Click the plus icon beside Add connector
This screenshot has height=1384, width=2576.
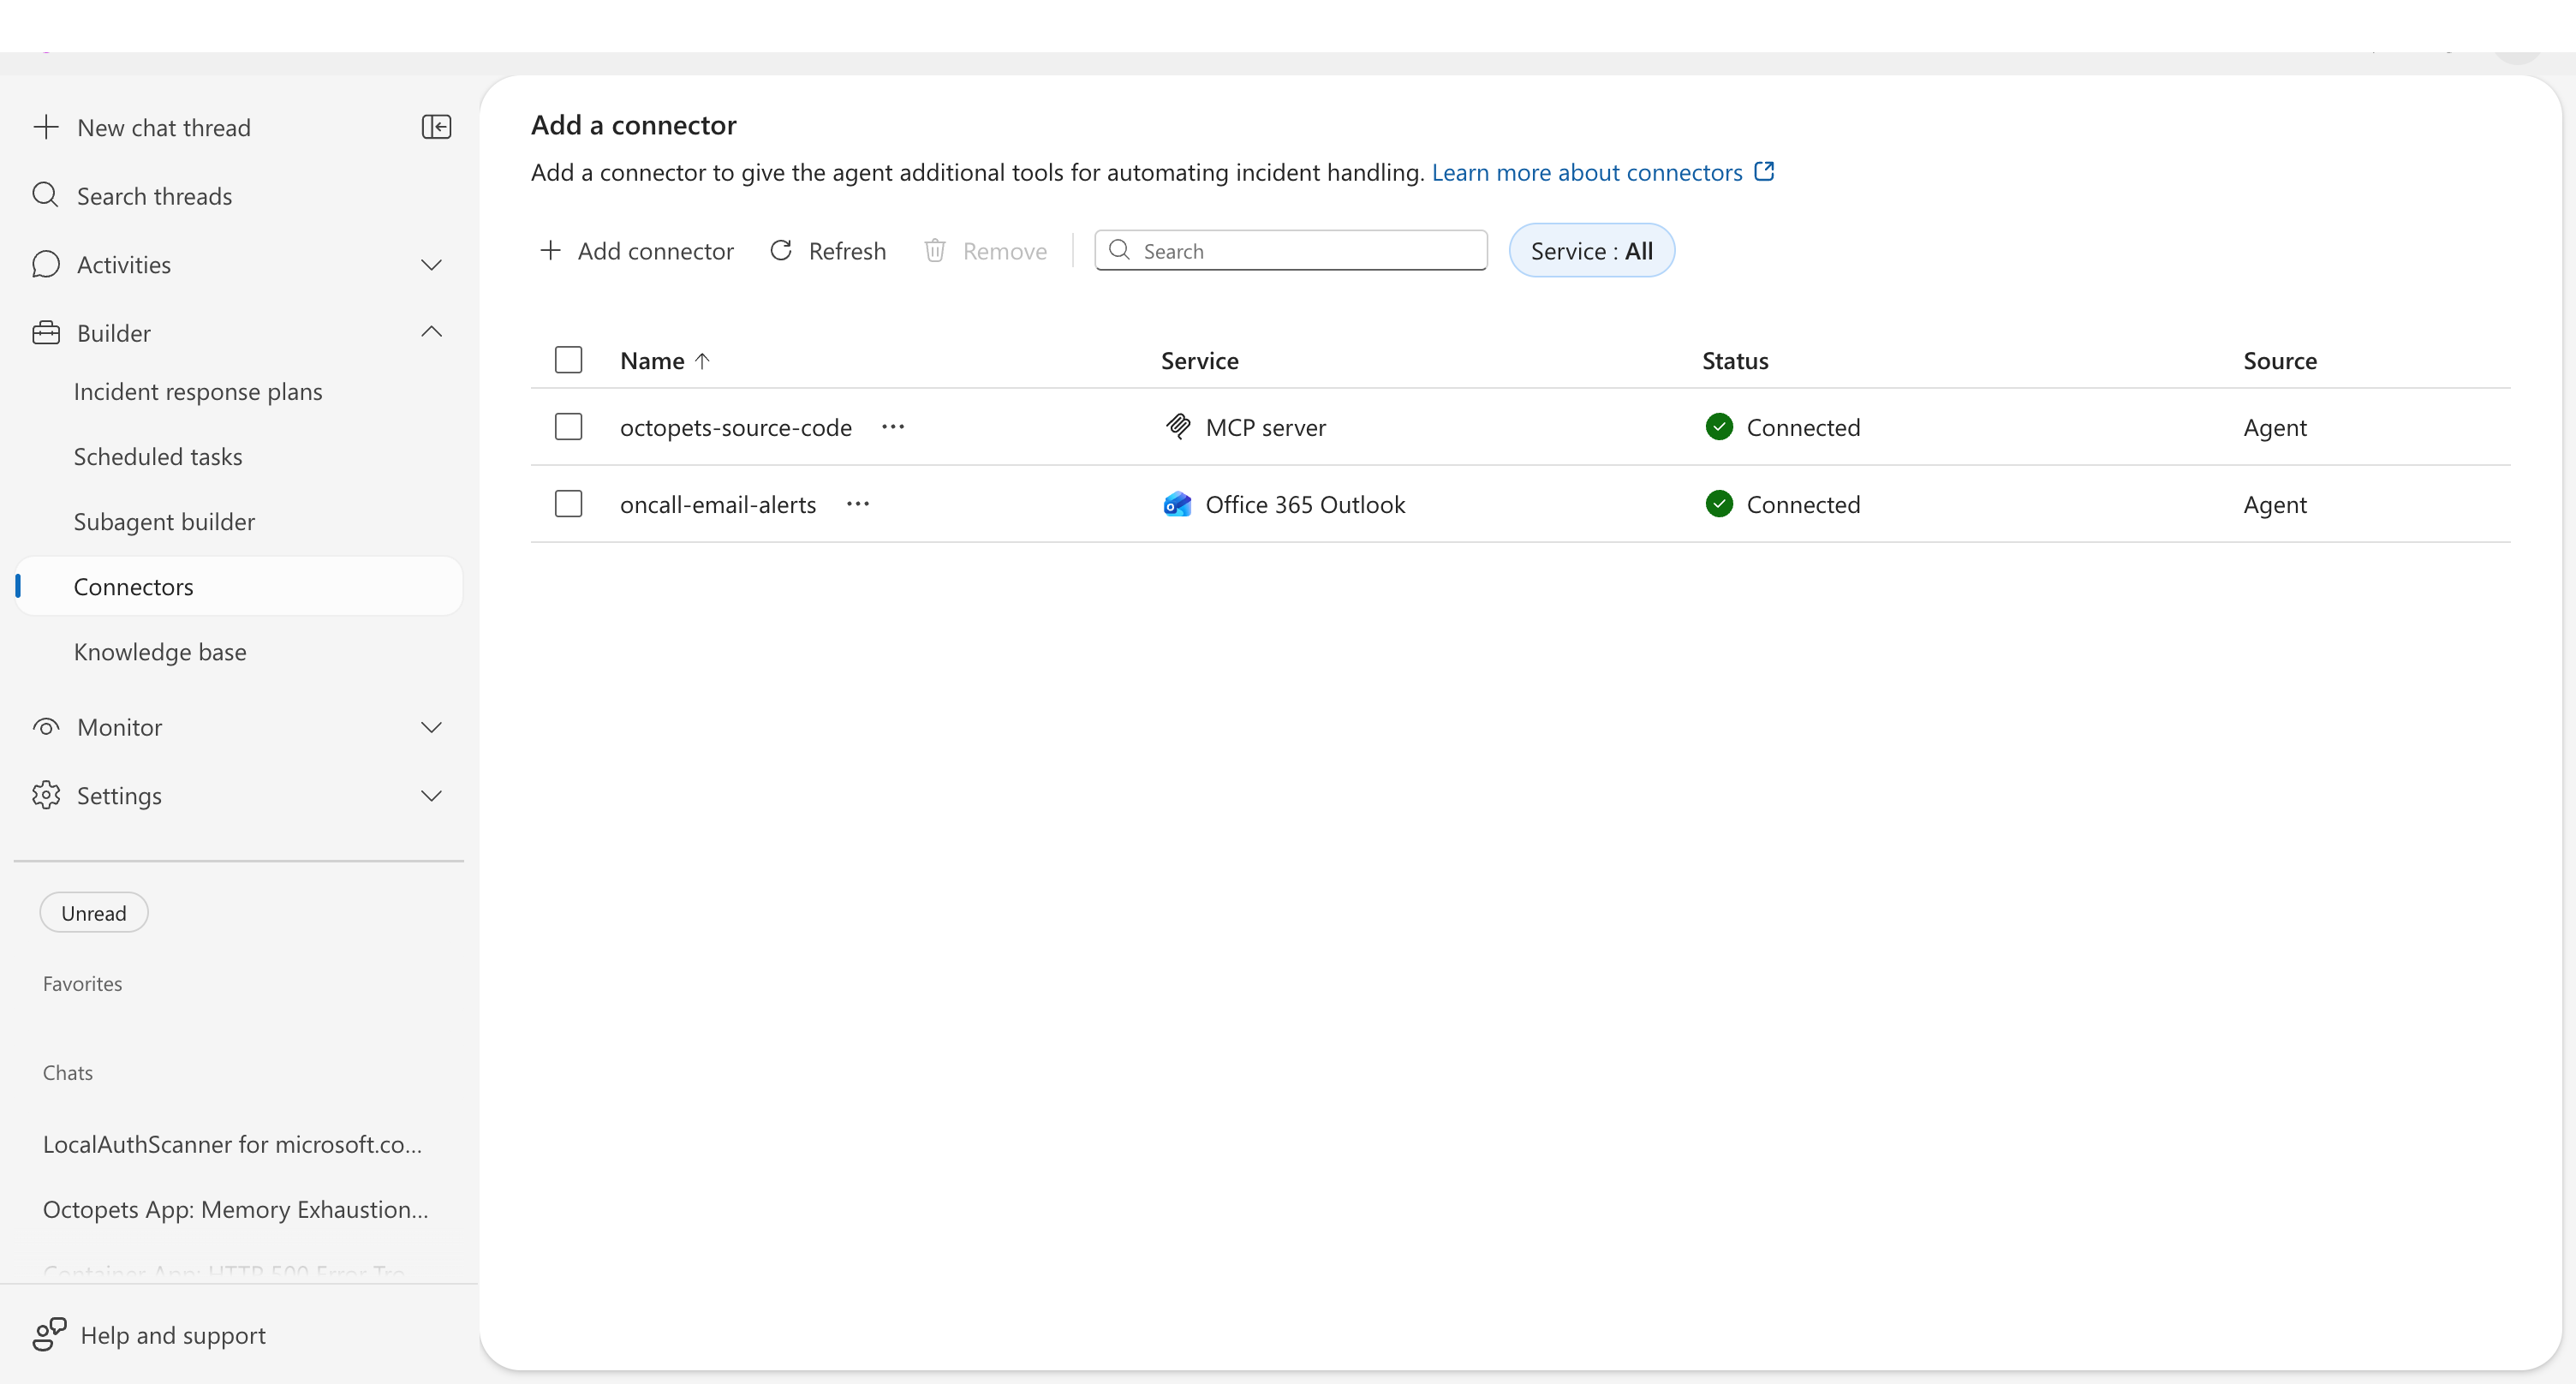coord(550,250)
